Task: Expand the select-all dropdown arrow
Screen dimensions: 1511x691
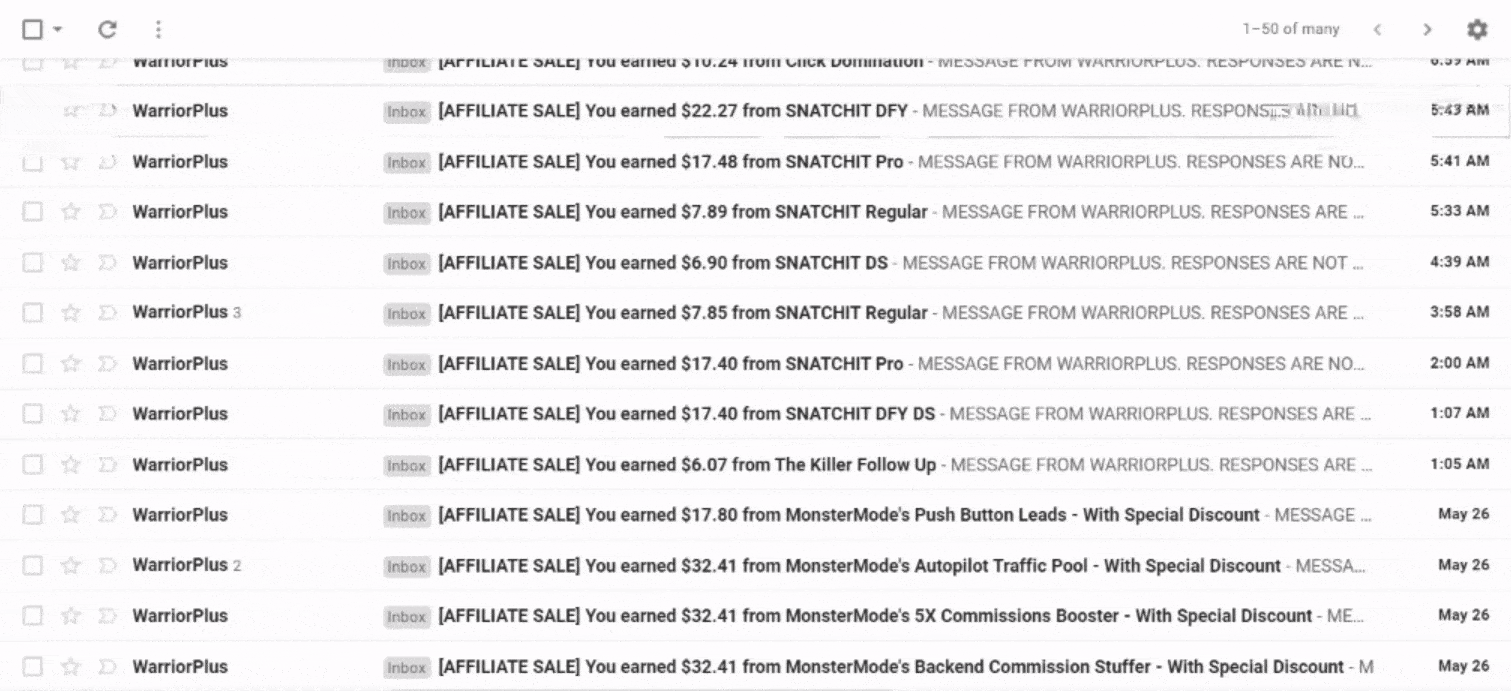Action: click(x=57, y=30)
